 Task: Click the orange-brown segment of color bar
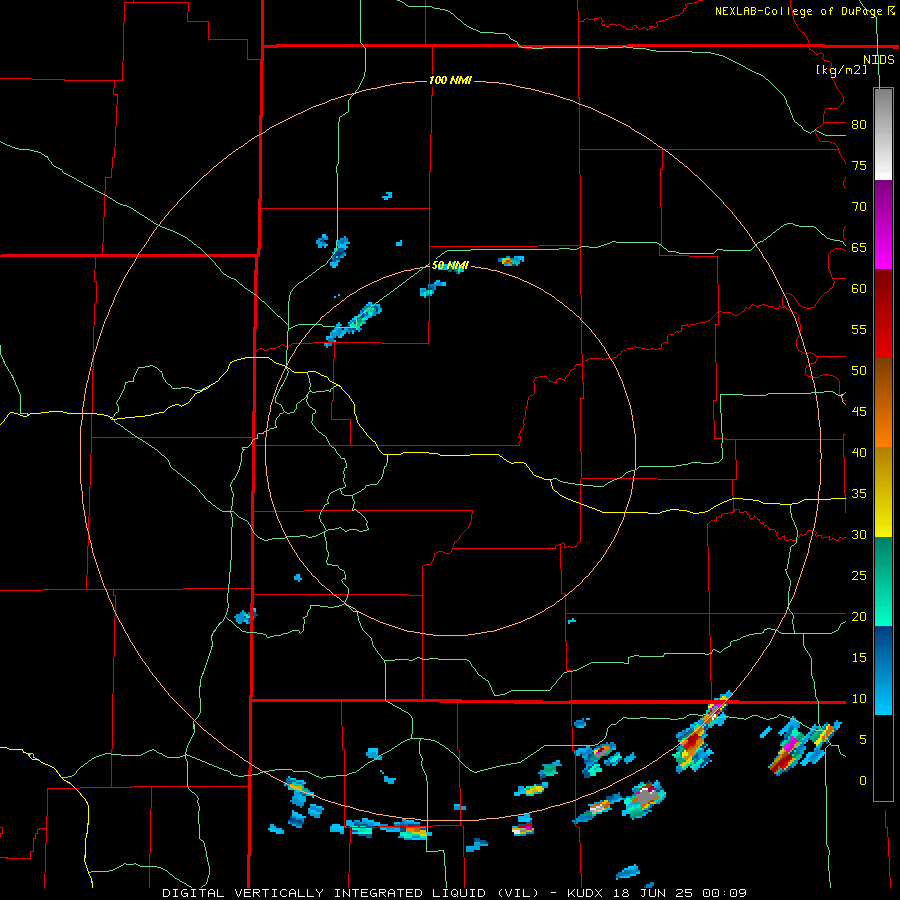pyautogui.click(x=883, y=403)
